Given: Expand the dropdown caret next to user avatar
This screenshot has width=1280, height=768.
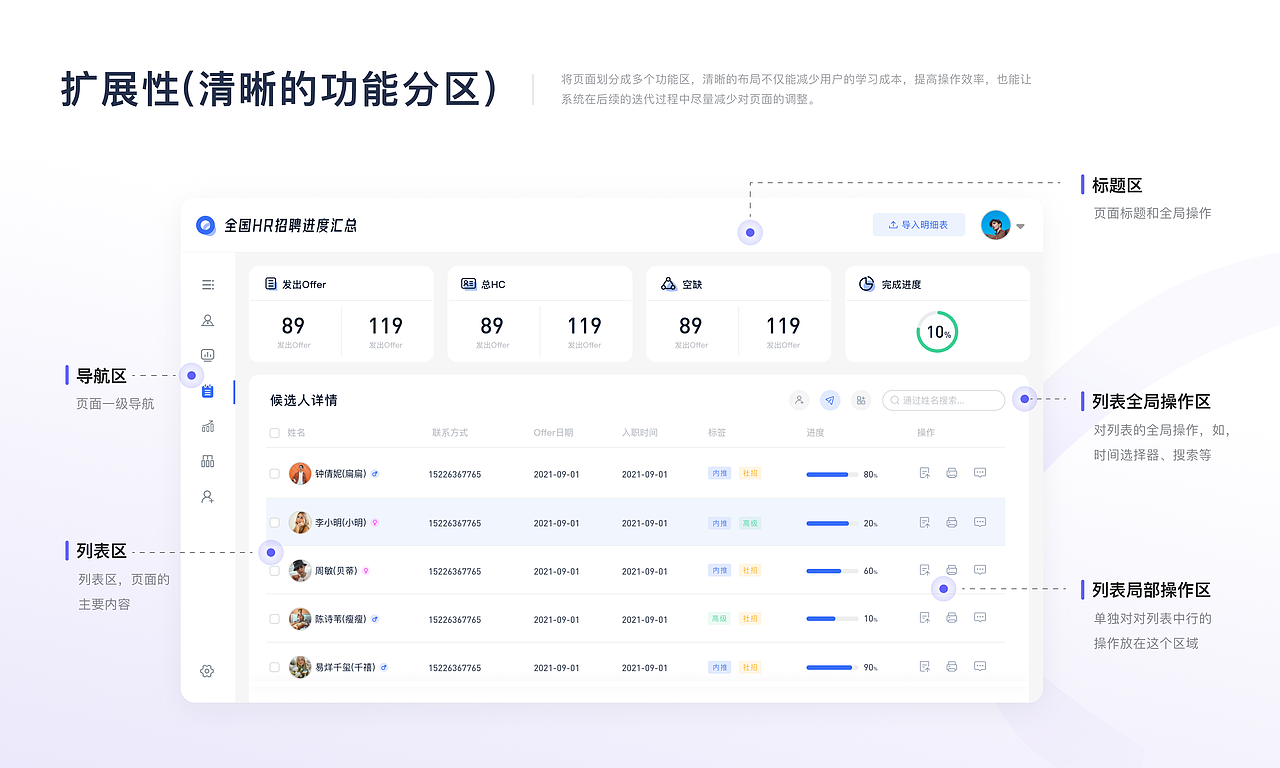Looking at the screenshot, I should pos(1021,226).
